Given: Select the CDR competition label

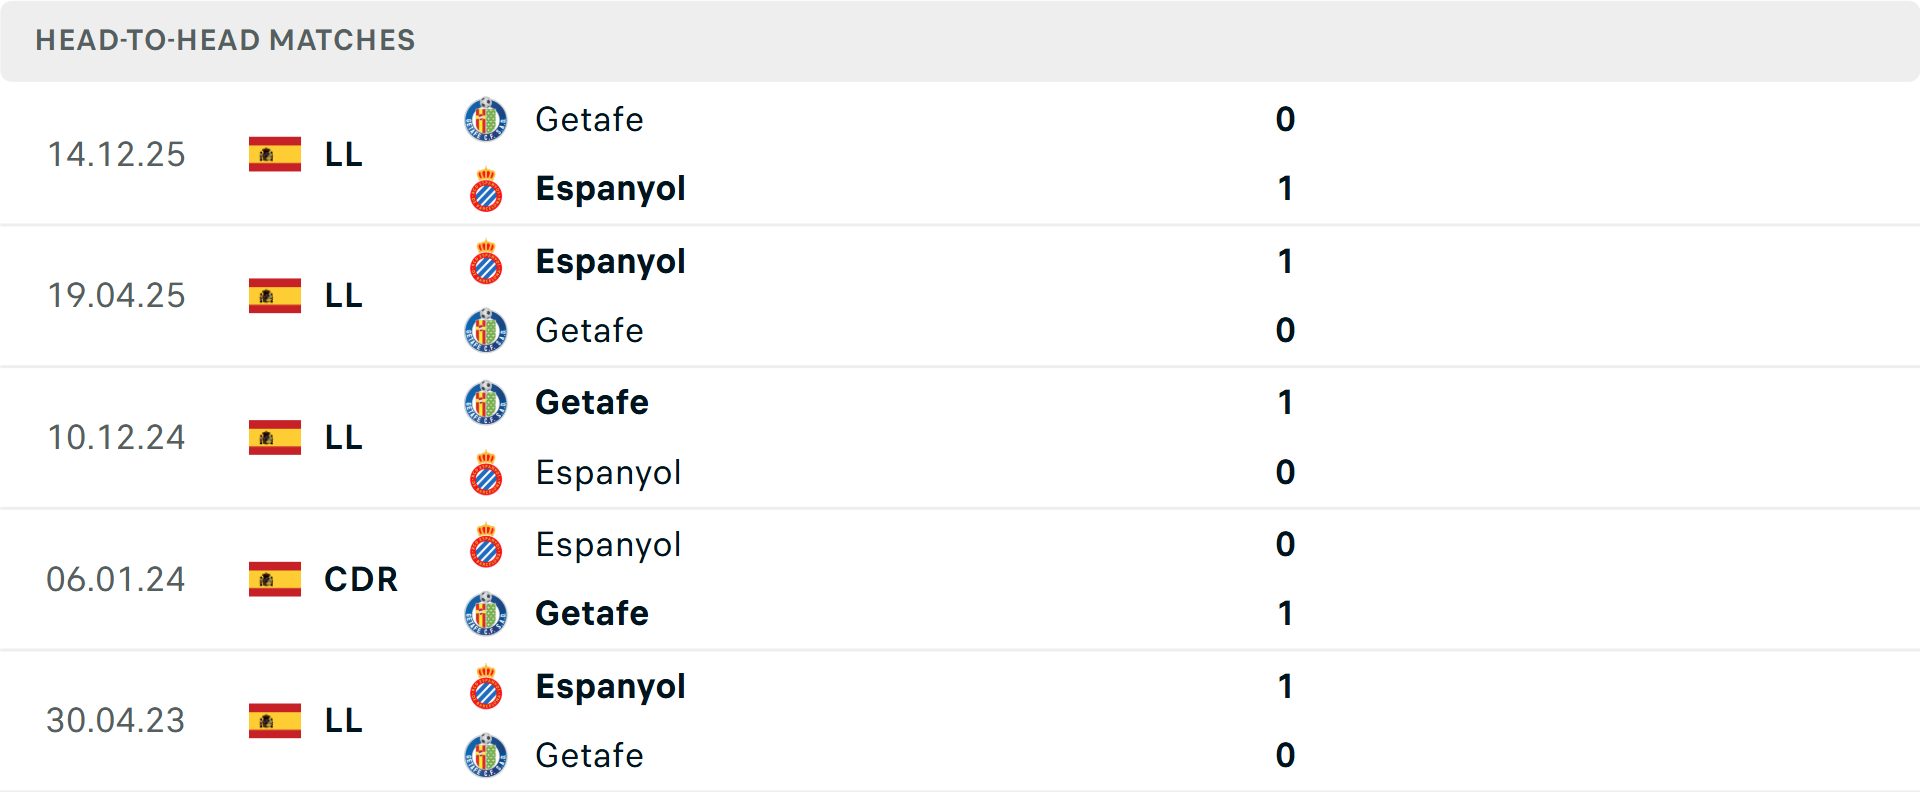Looking at the screenshot, I should [x=361, y=579].
